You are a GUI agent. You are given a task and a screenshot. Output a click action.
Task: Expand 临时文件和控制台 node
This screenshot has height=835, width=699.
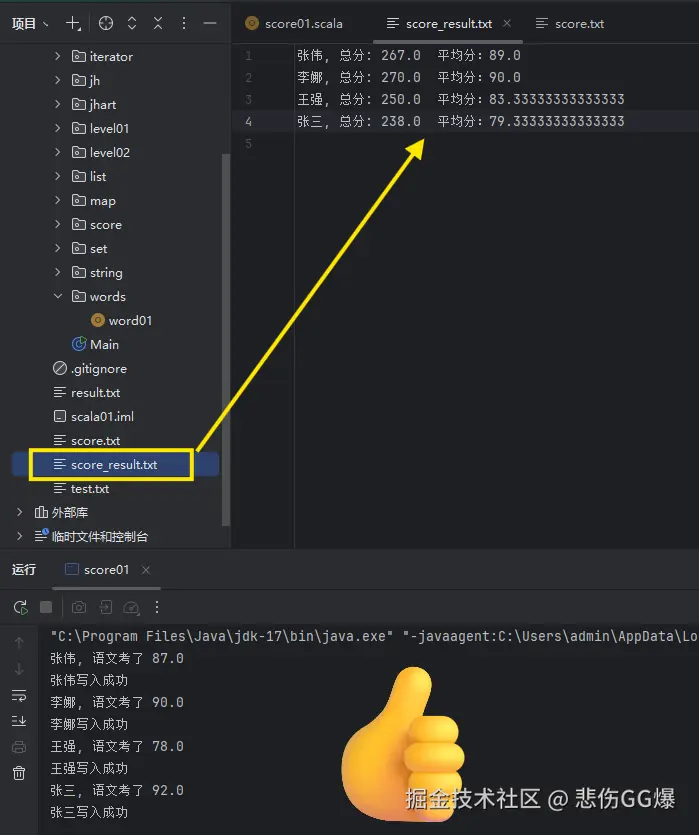click(x=20, y=536)
